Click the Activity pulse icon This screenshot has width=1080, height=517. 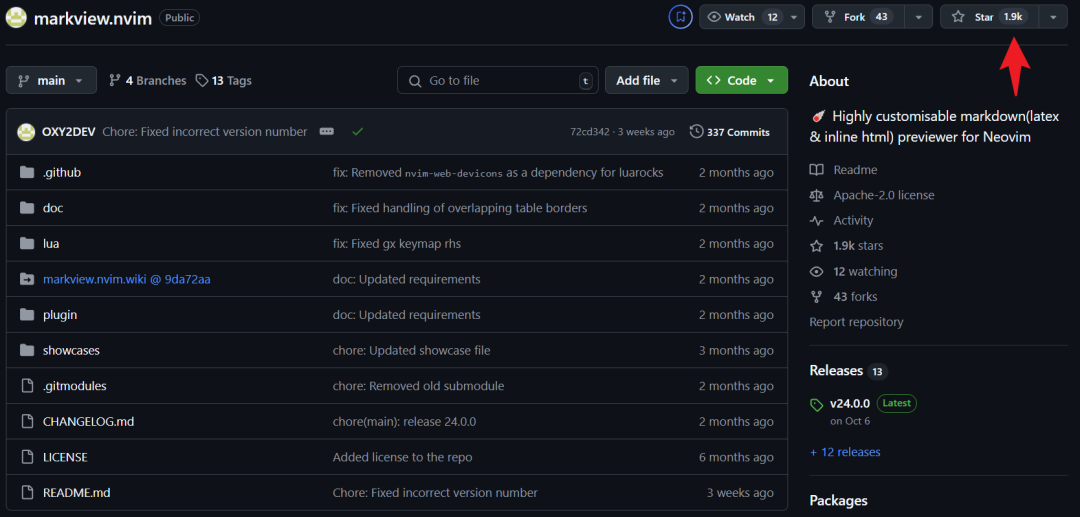(x=816, y=221)
